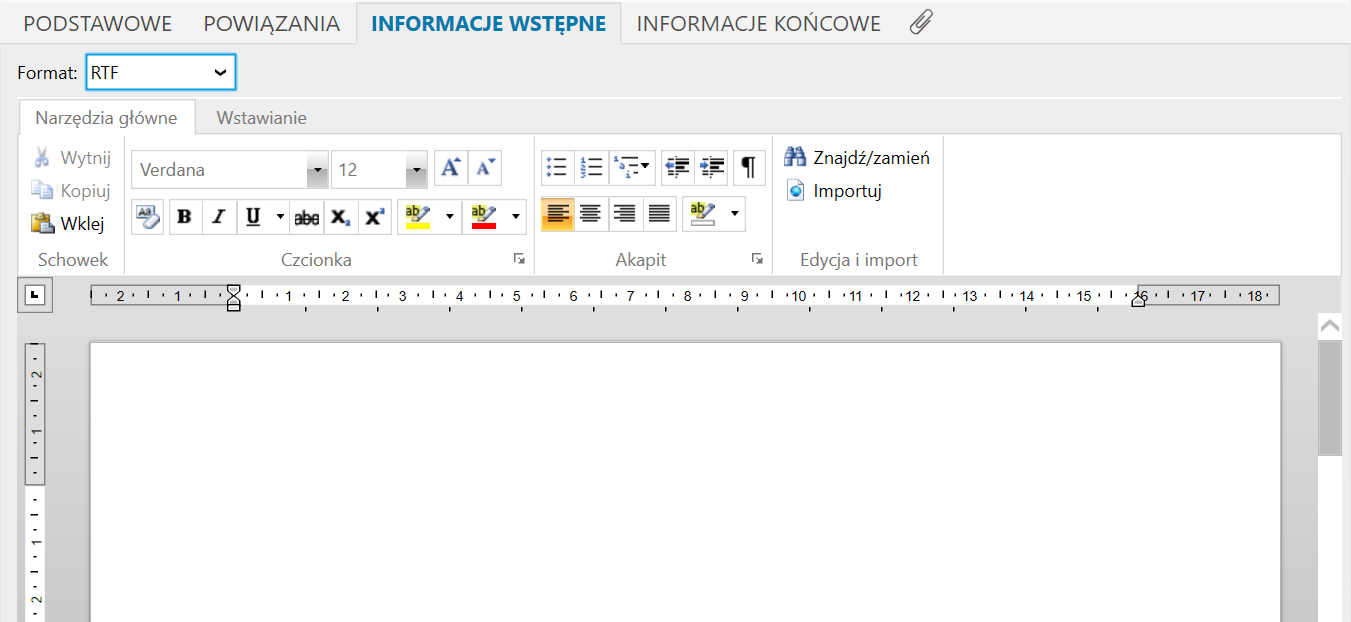Open Verdana font name dropdown
Image resolution: width=1351 pixels, height=622 pixels.
[318, 170]
